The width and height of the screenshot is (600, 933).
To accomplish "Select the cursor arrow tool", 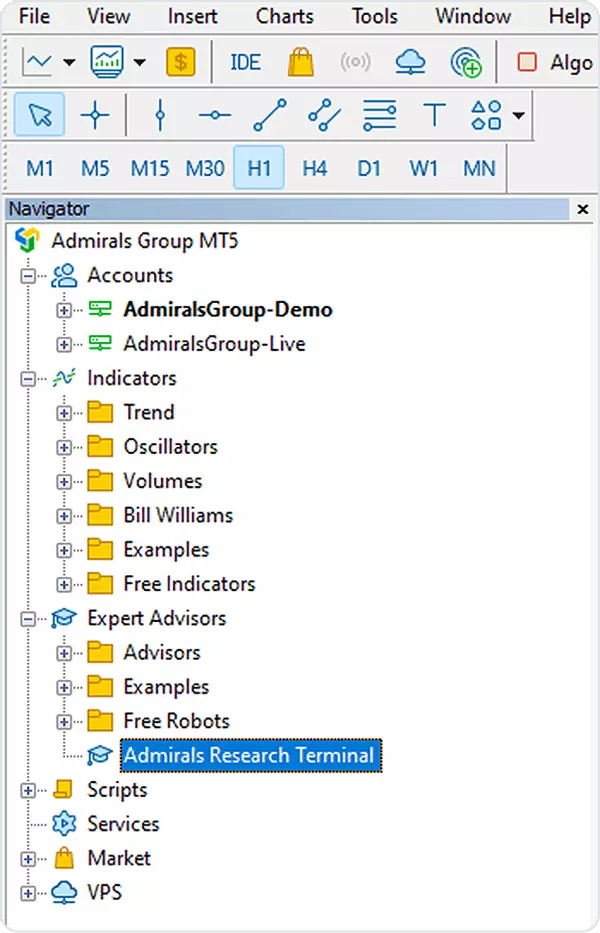I will (40, 114).
